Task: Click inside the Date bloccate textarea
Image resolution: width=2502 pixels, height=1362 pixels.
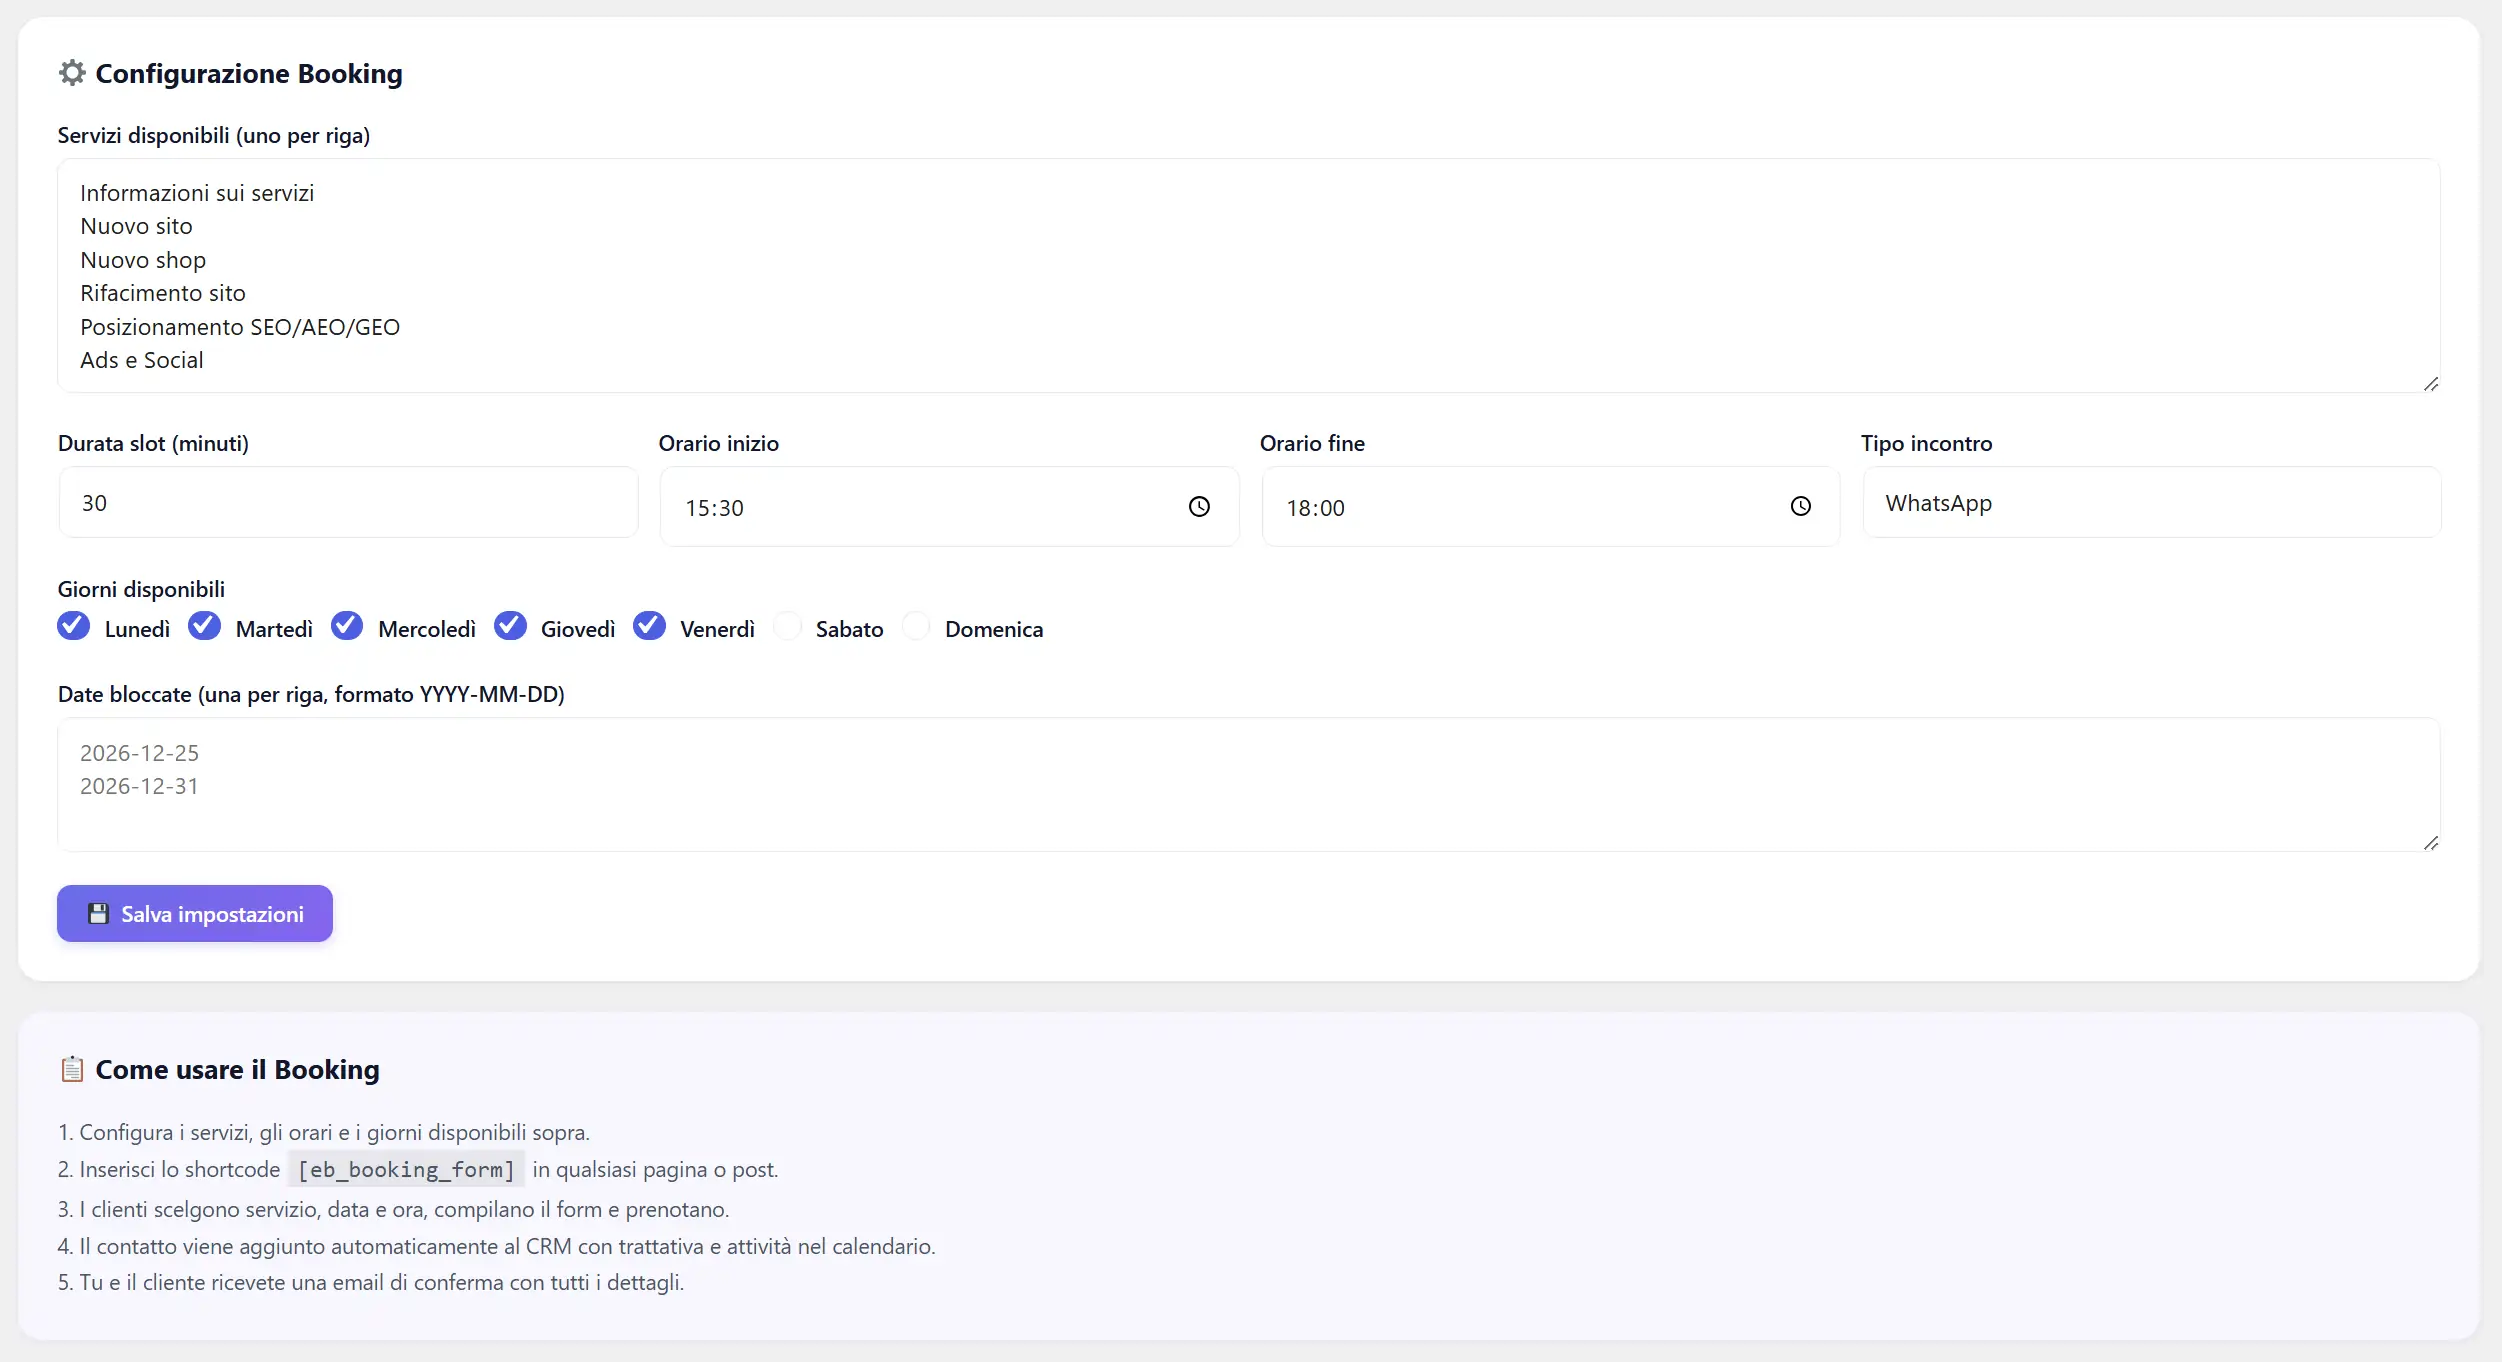Action: (1248, 785)
